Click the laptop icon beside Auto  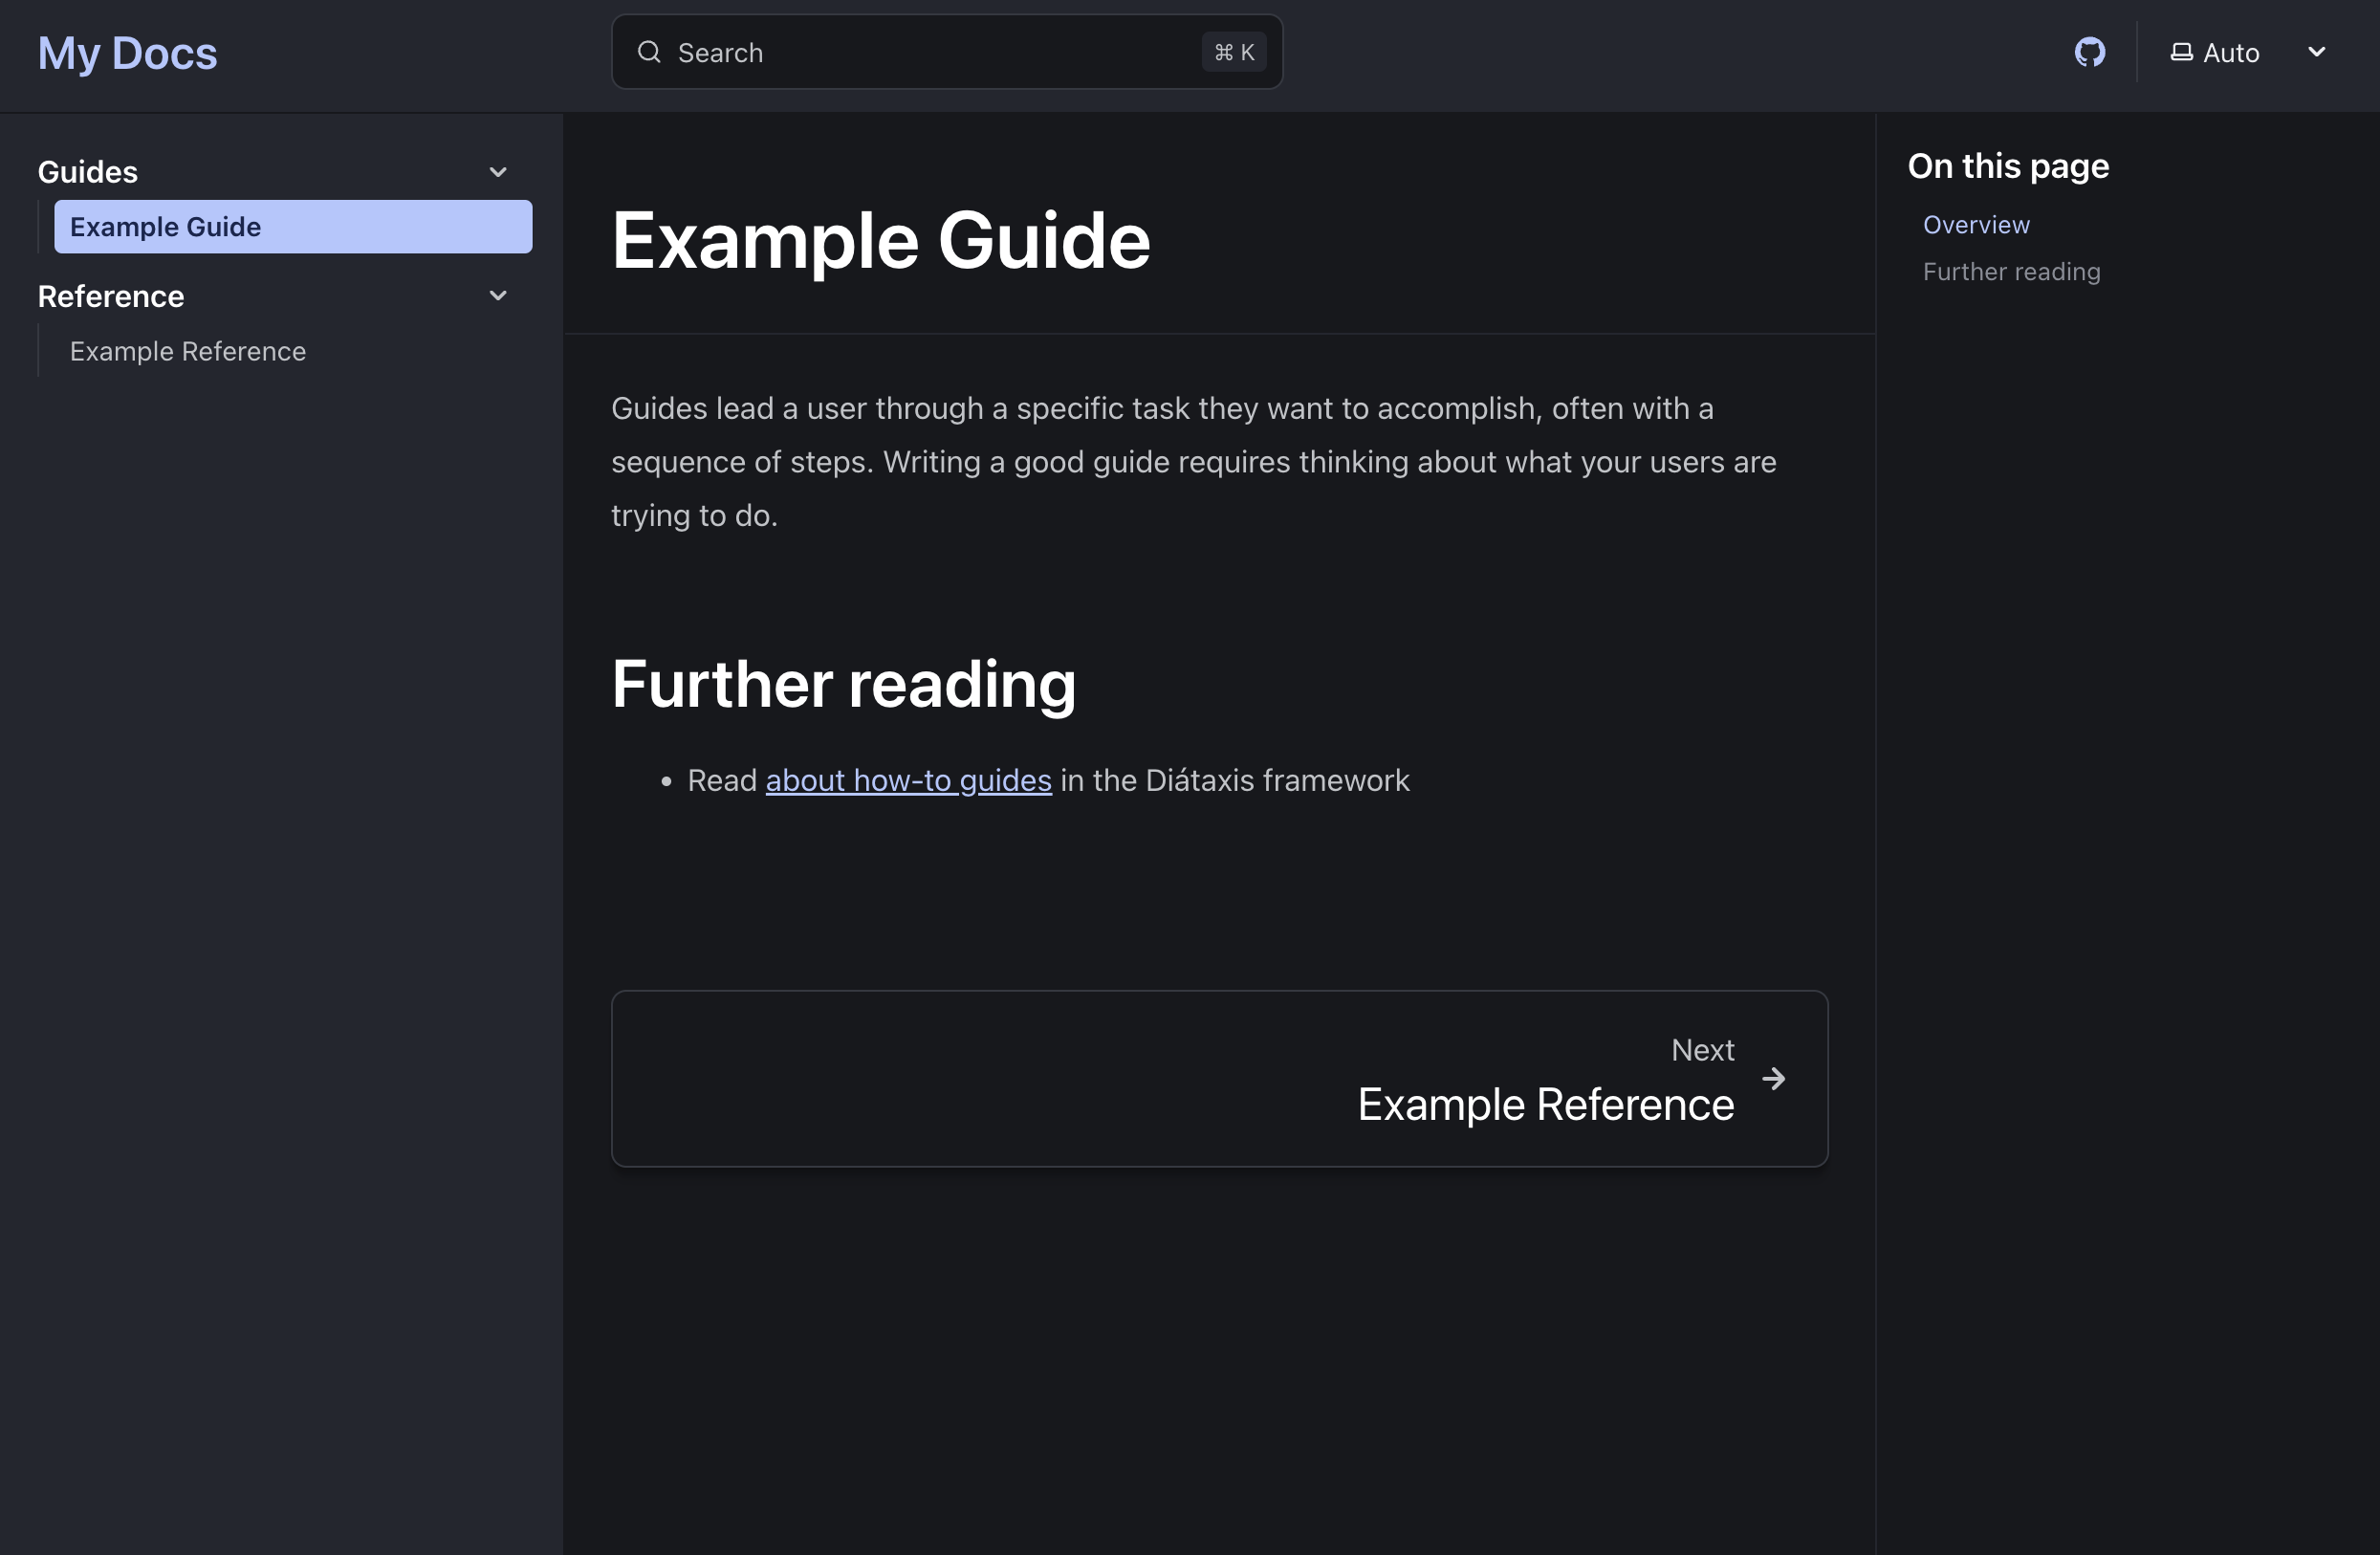click(2181, 52)
